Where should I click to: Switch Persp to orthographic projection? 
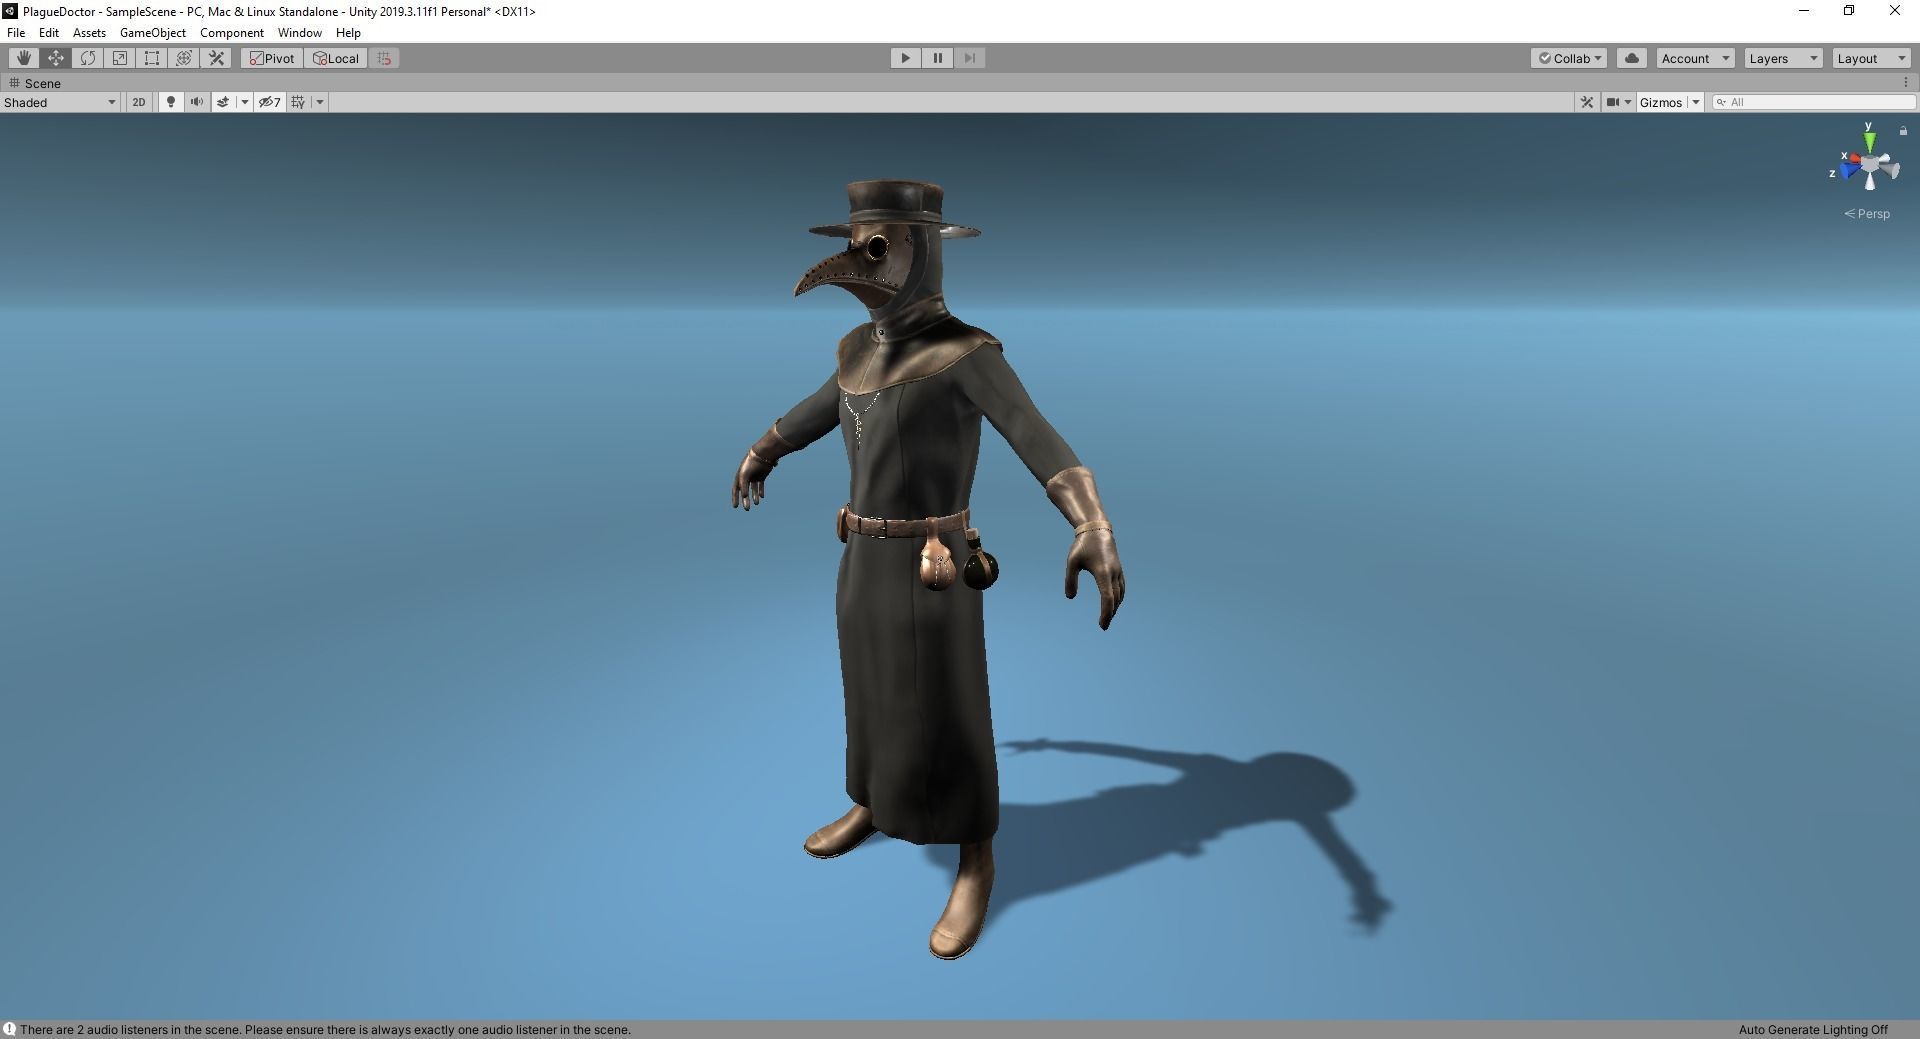(1867, 214)
